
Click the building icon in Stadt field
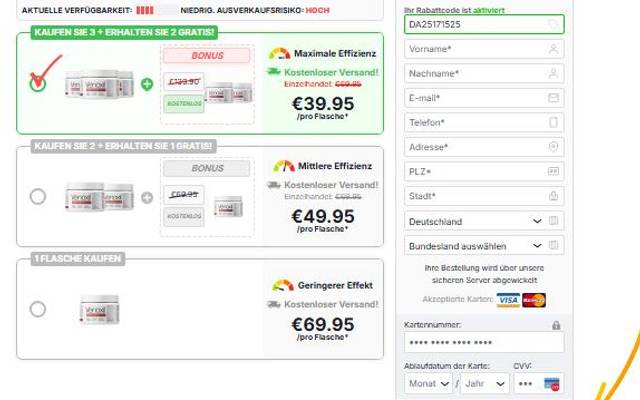(554, 196)
